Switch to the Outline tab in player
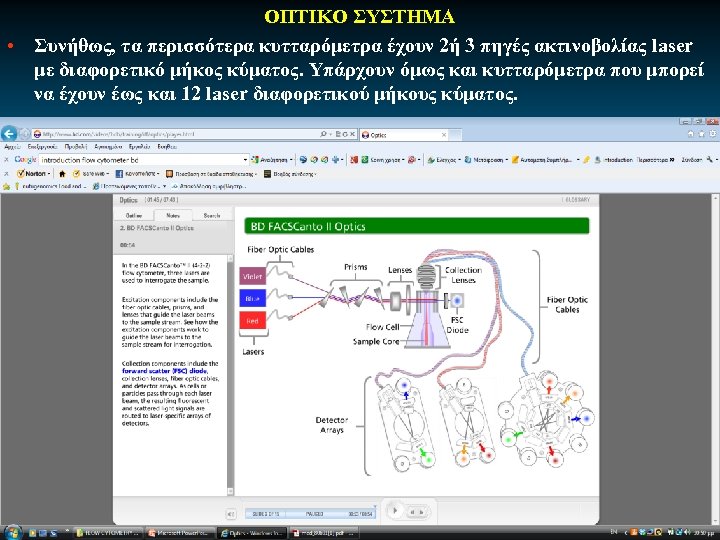This screenshot has width=720, height=540. point(134,215)
